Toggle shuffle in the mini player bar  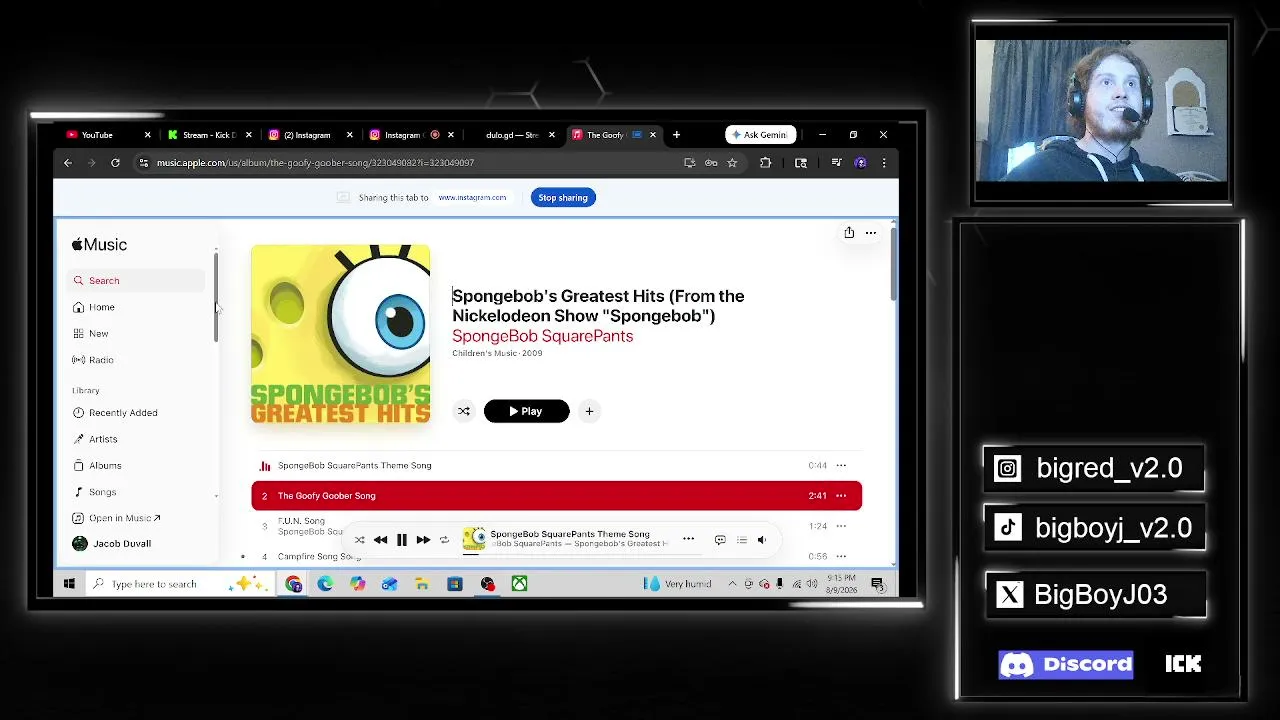click(x=360, y=540)
